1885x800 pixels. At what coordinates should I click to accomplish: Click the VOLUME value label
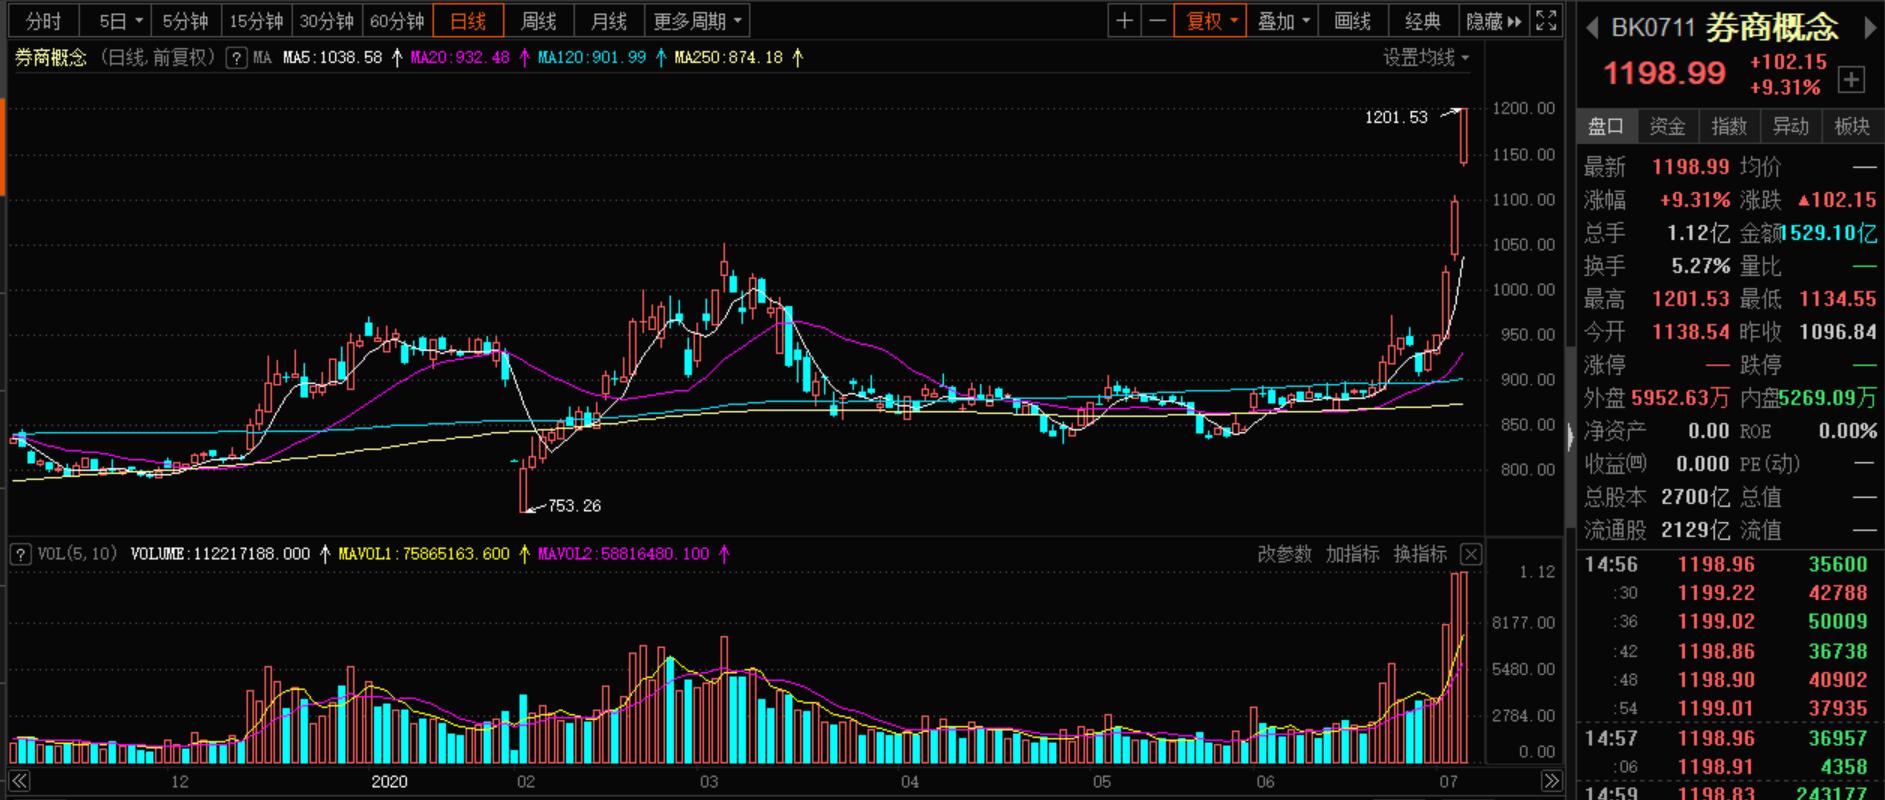221,553
